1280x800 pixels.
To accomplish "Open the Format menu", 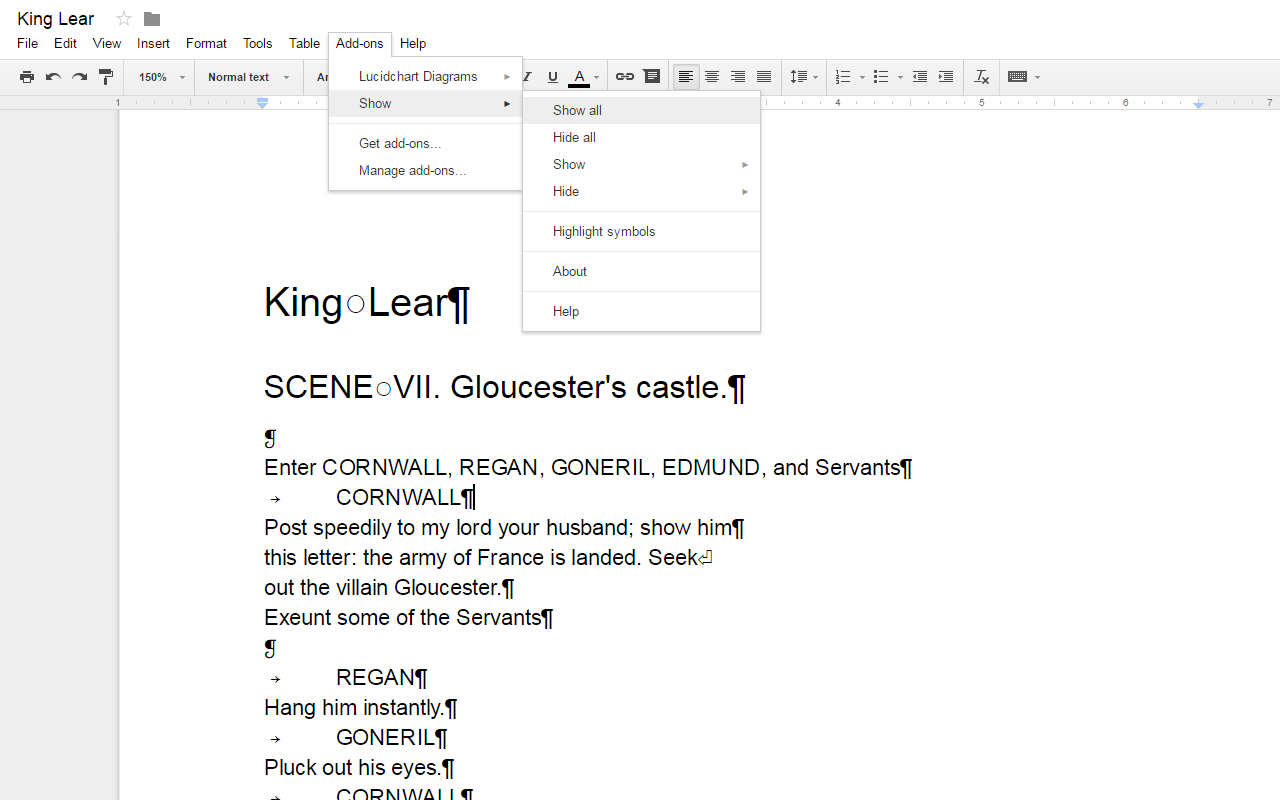I will pos(206,43).
